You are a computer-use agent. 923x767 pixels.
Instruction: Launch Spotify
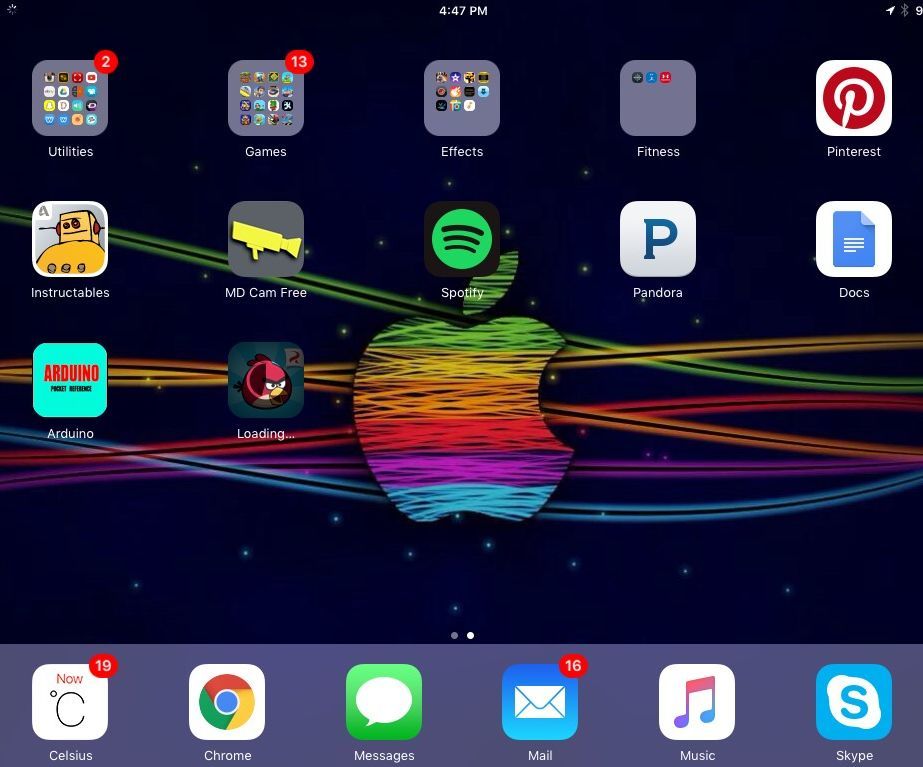coord(462,239)
